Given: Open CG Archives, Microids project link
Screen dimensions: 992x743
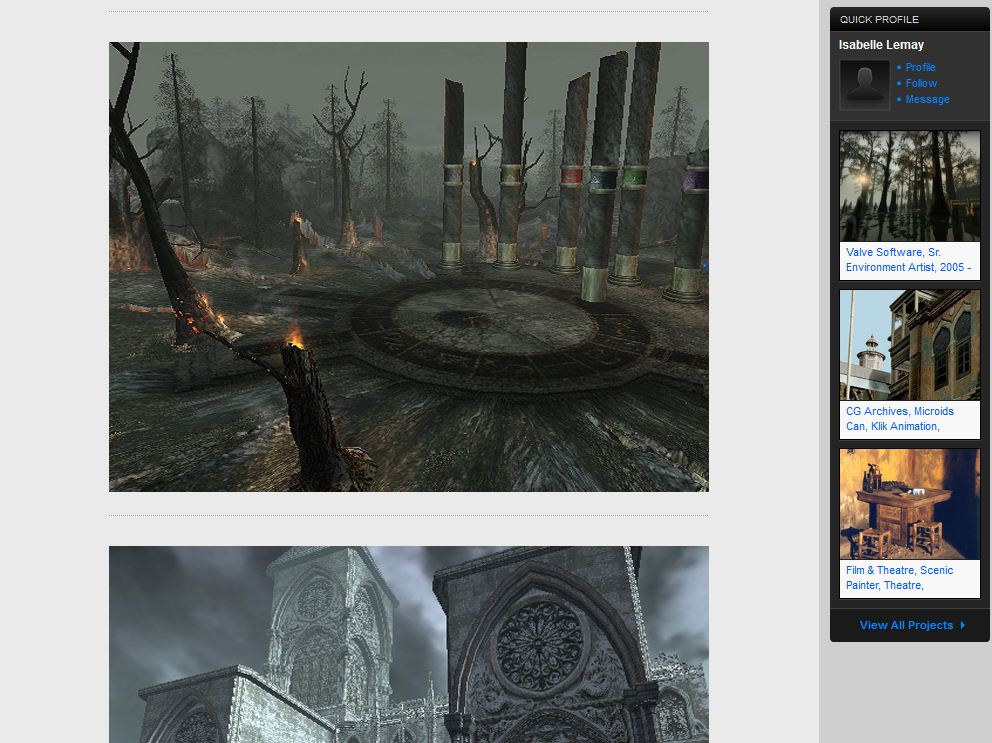Looking at the screenshot, I should click(x=899, y=418).
